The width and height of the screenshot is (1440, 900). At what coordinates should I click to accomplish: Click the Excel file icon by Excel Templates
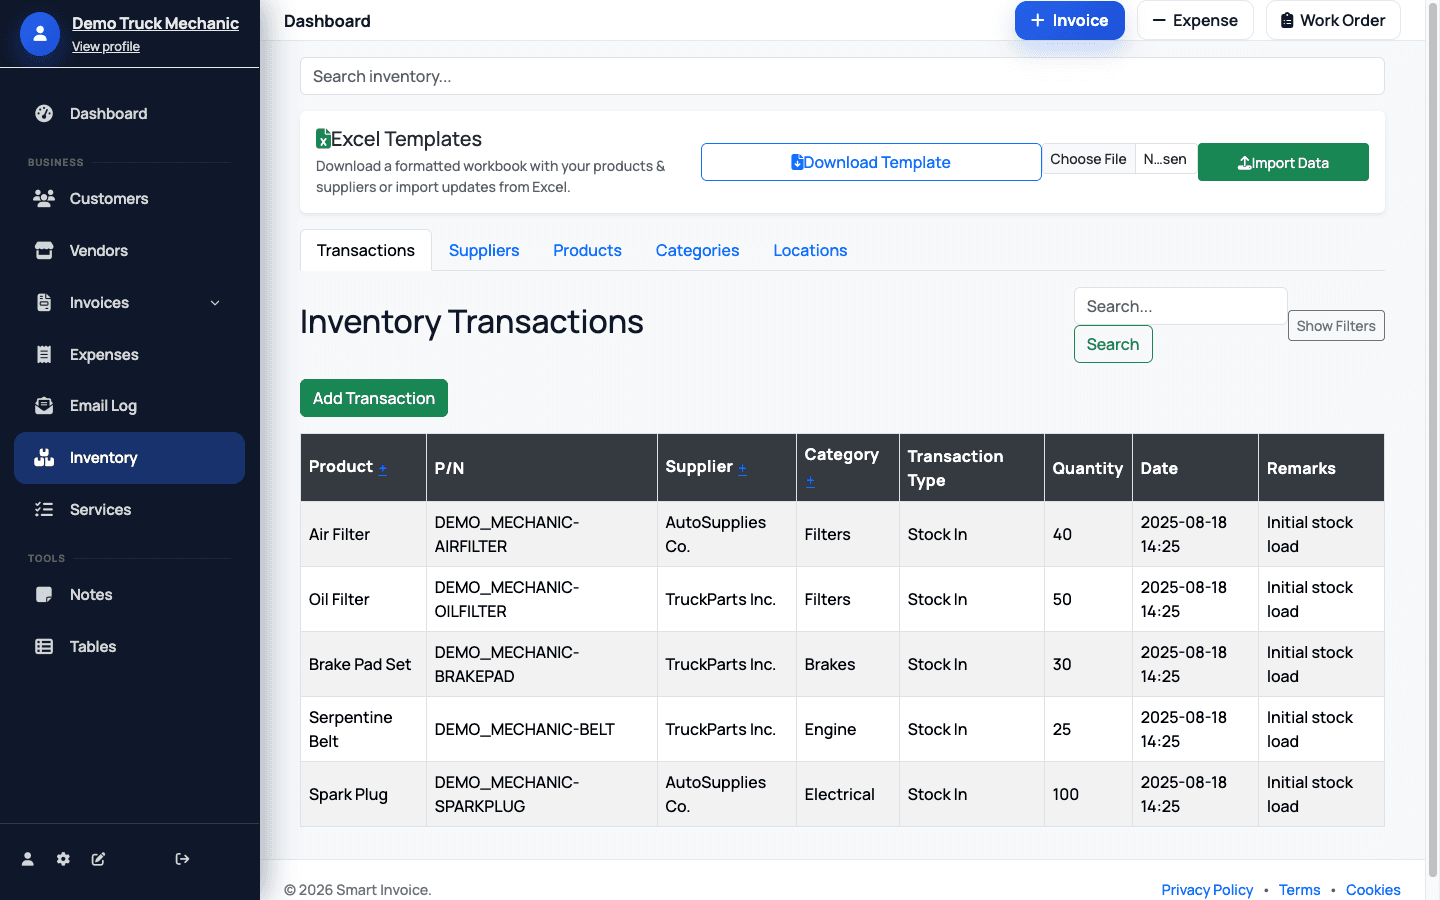point(323,139)
